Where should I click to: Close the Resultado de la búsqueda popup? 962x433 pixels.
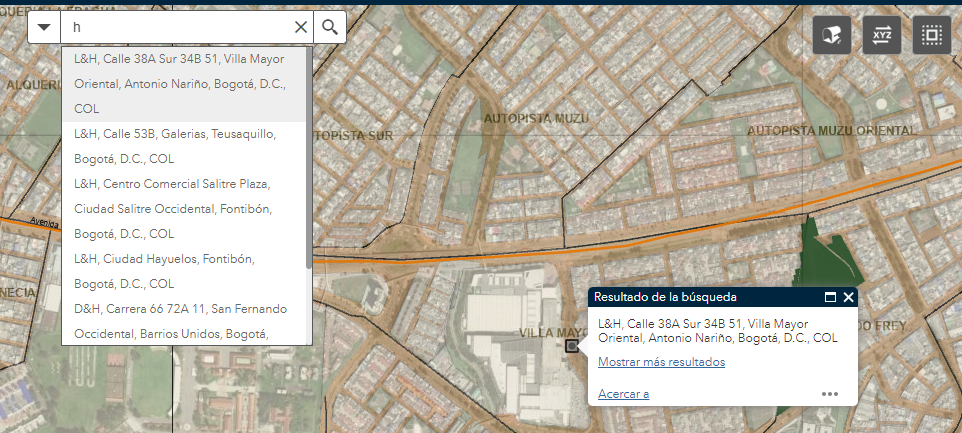pos(849,297)
